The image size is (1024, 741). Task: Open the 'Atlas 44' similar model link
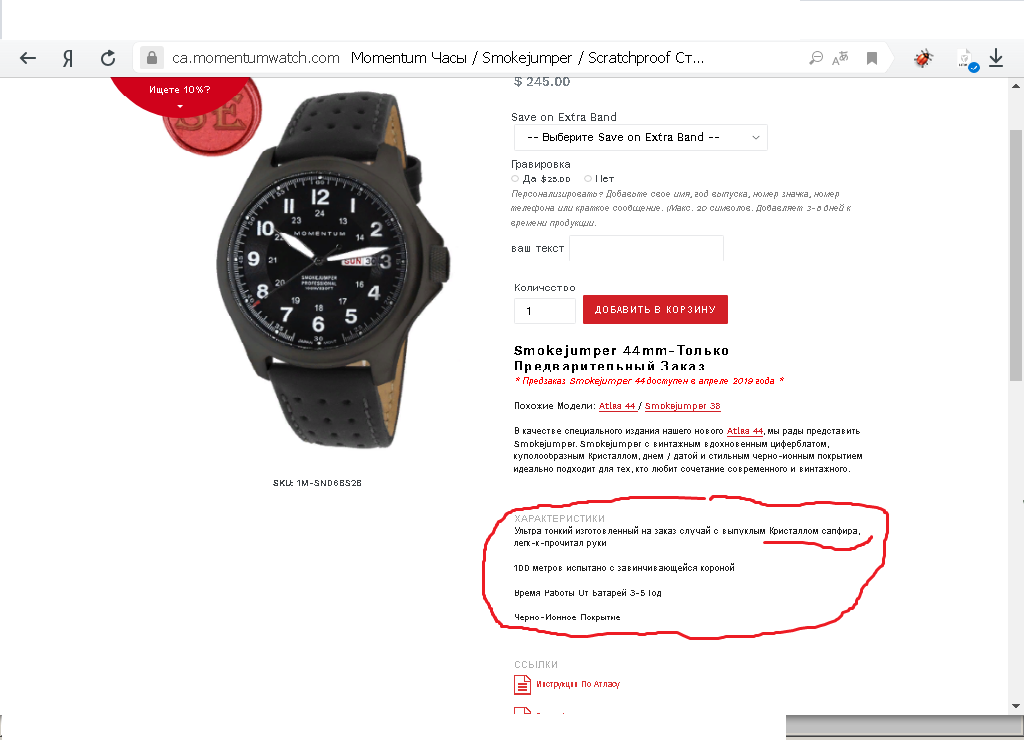[x=617, y=405]
